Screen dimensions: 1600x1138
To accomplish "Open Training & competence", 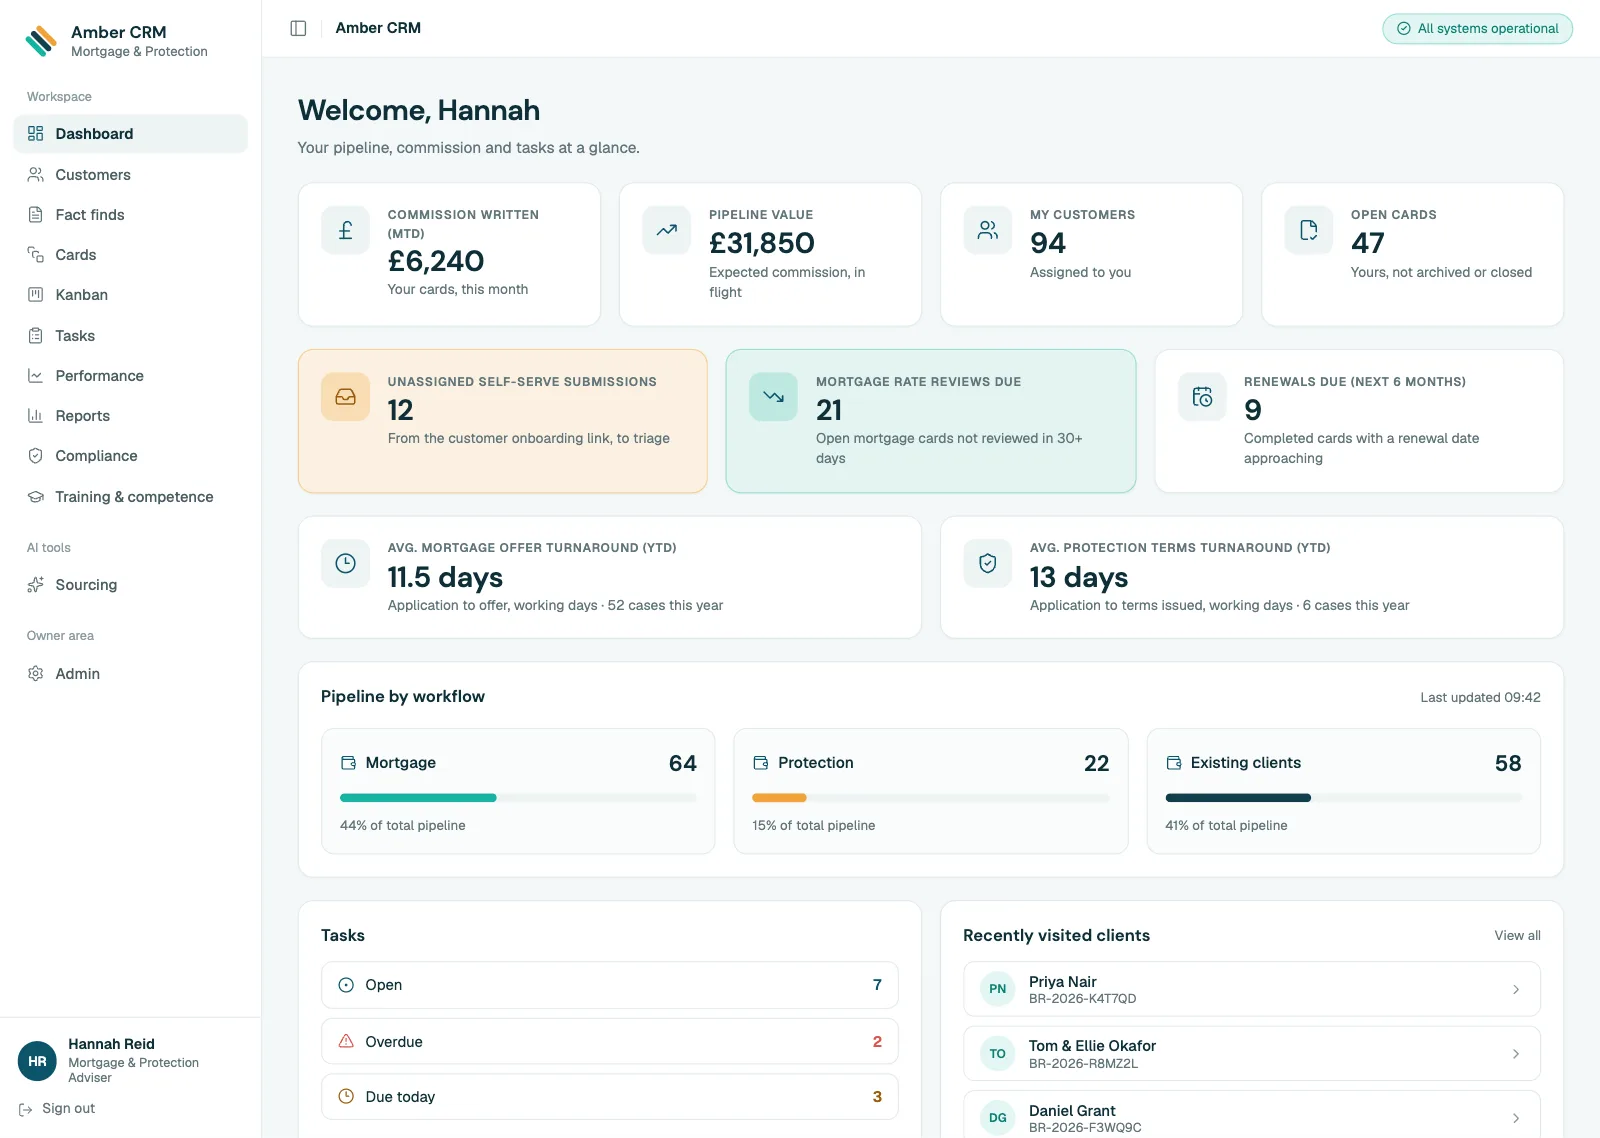I will [x=130, y=497].
